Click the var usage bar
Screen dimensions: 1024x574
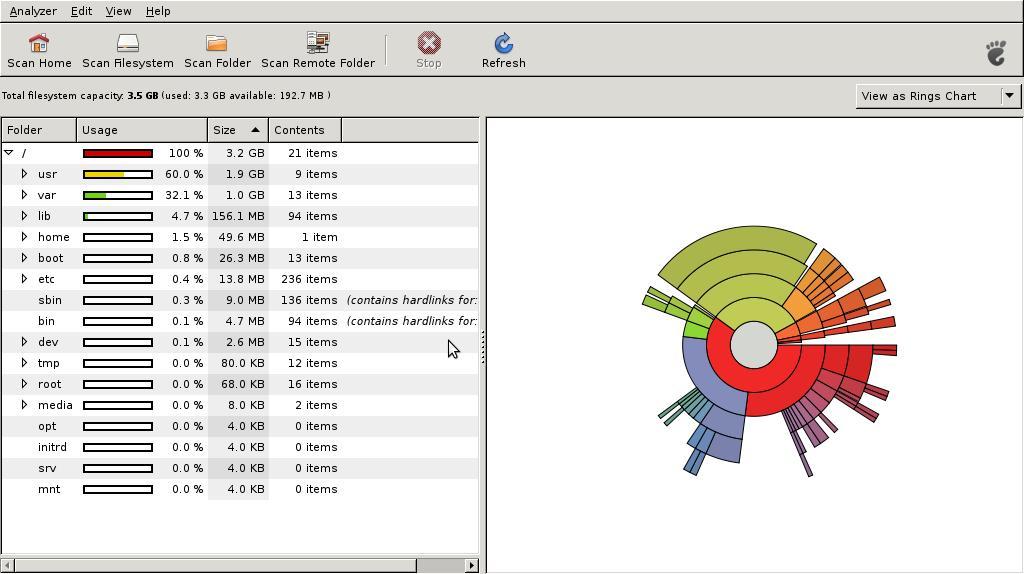click(118, 195)
